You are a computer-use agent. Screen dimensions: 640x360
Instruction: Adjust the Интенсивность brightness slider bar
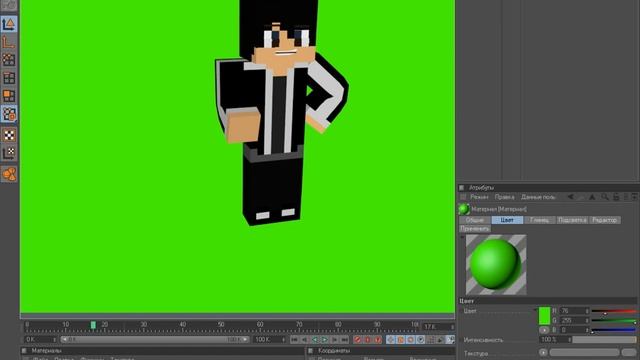[605, 340]
